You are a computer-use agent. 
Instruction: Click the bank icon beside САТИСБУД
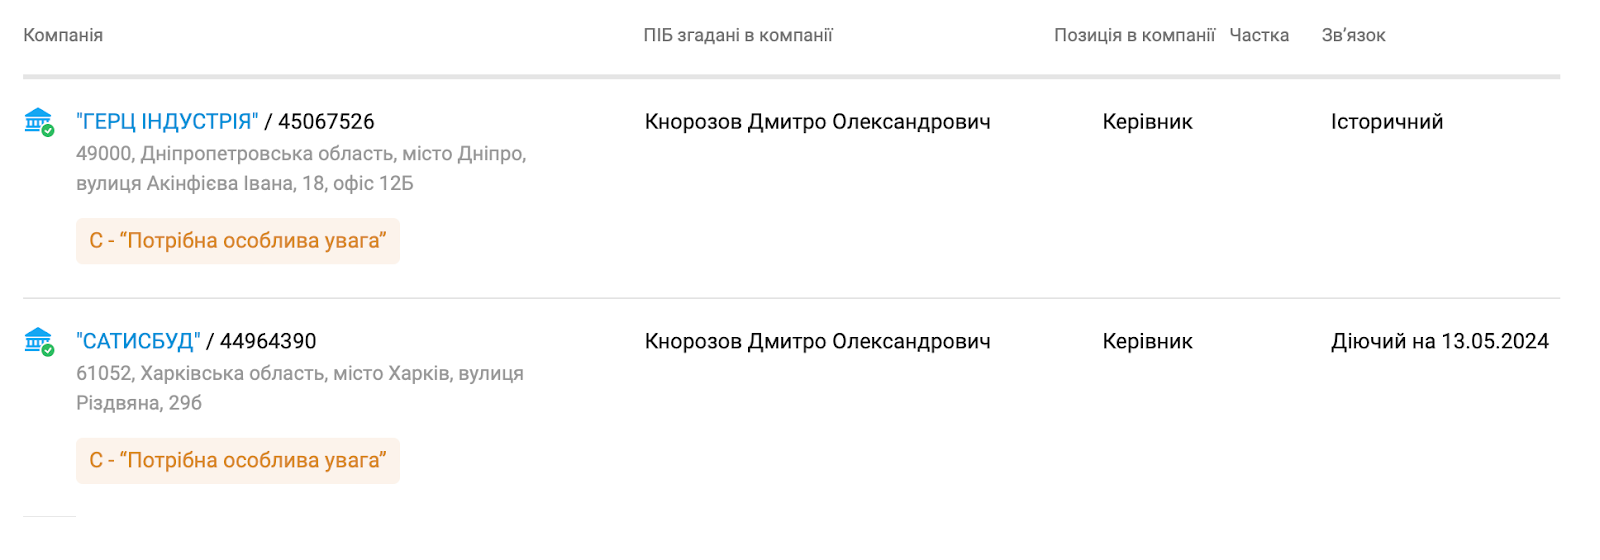pos(38,341)
